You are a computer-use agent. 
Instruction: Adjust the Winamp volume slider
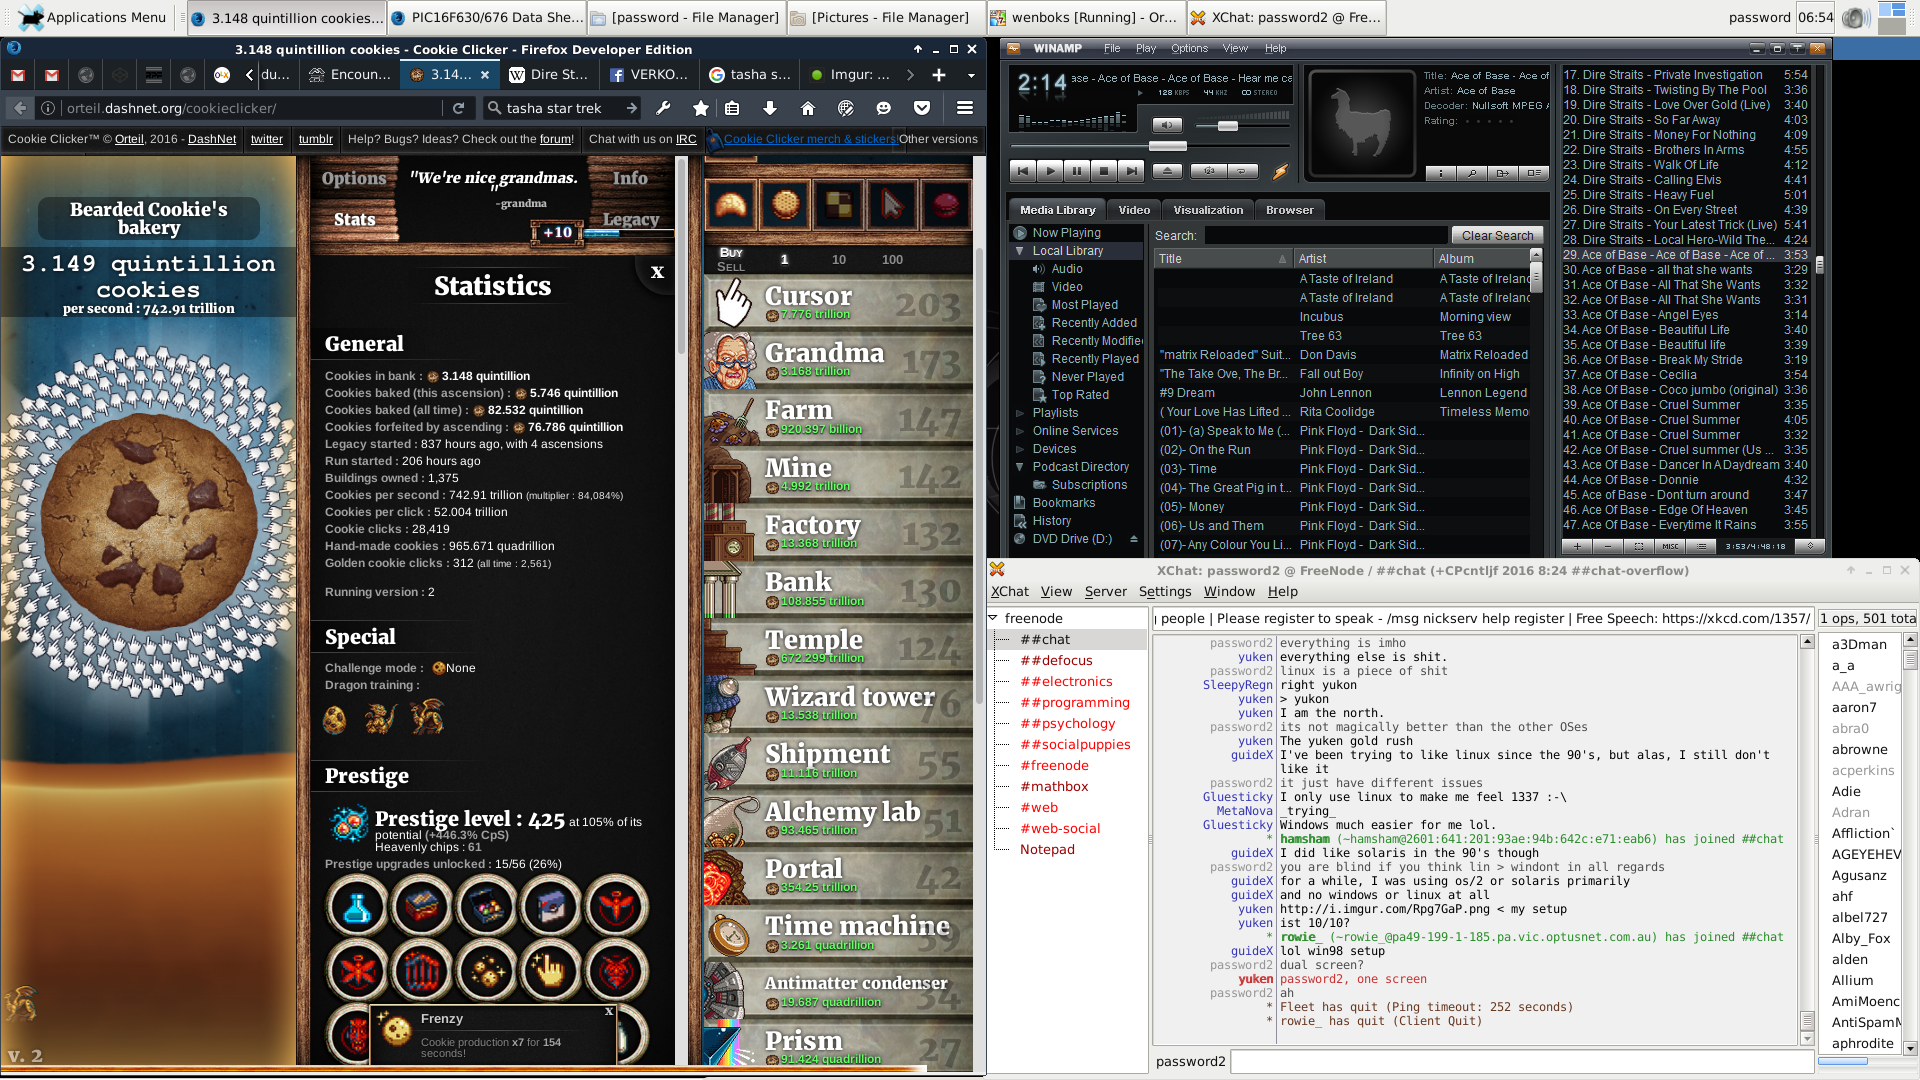(x=1228, y=126)
